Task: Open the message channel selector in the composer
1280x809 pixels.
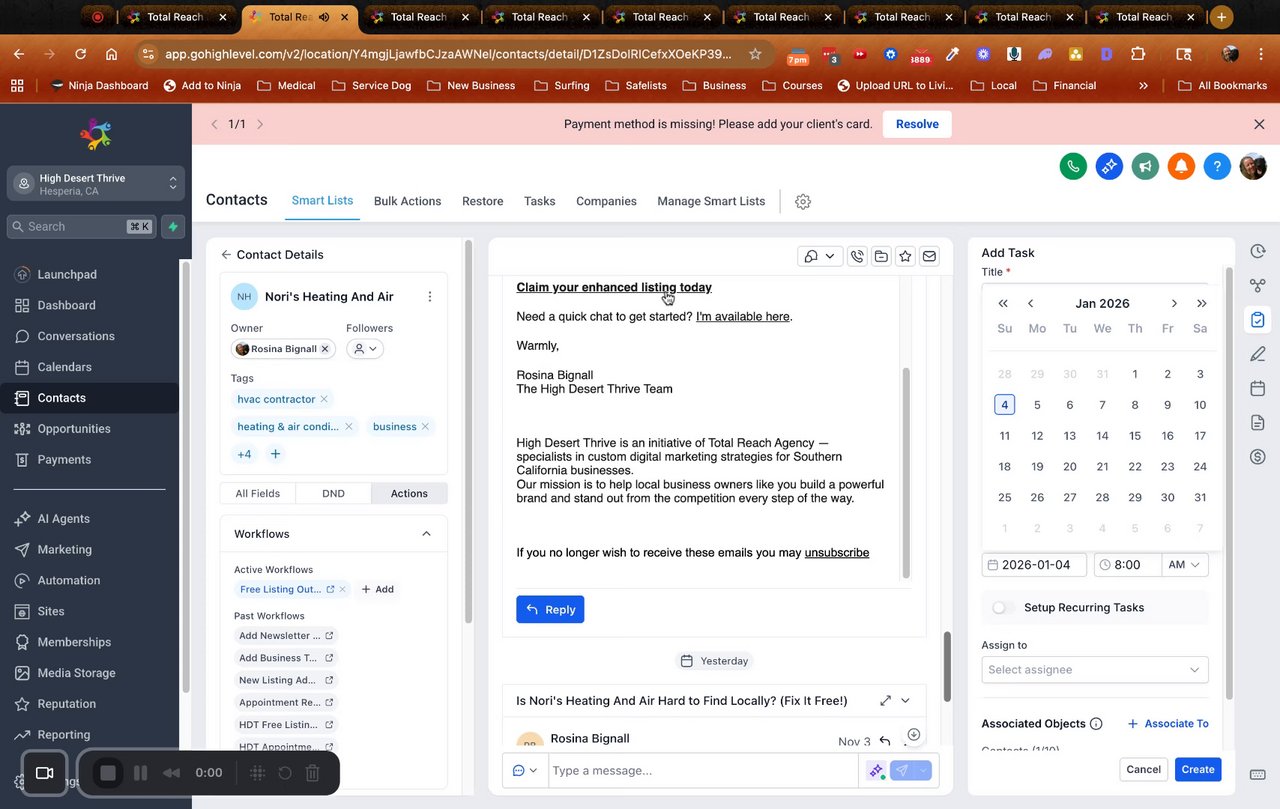Action: click(x=525, y=771)
